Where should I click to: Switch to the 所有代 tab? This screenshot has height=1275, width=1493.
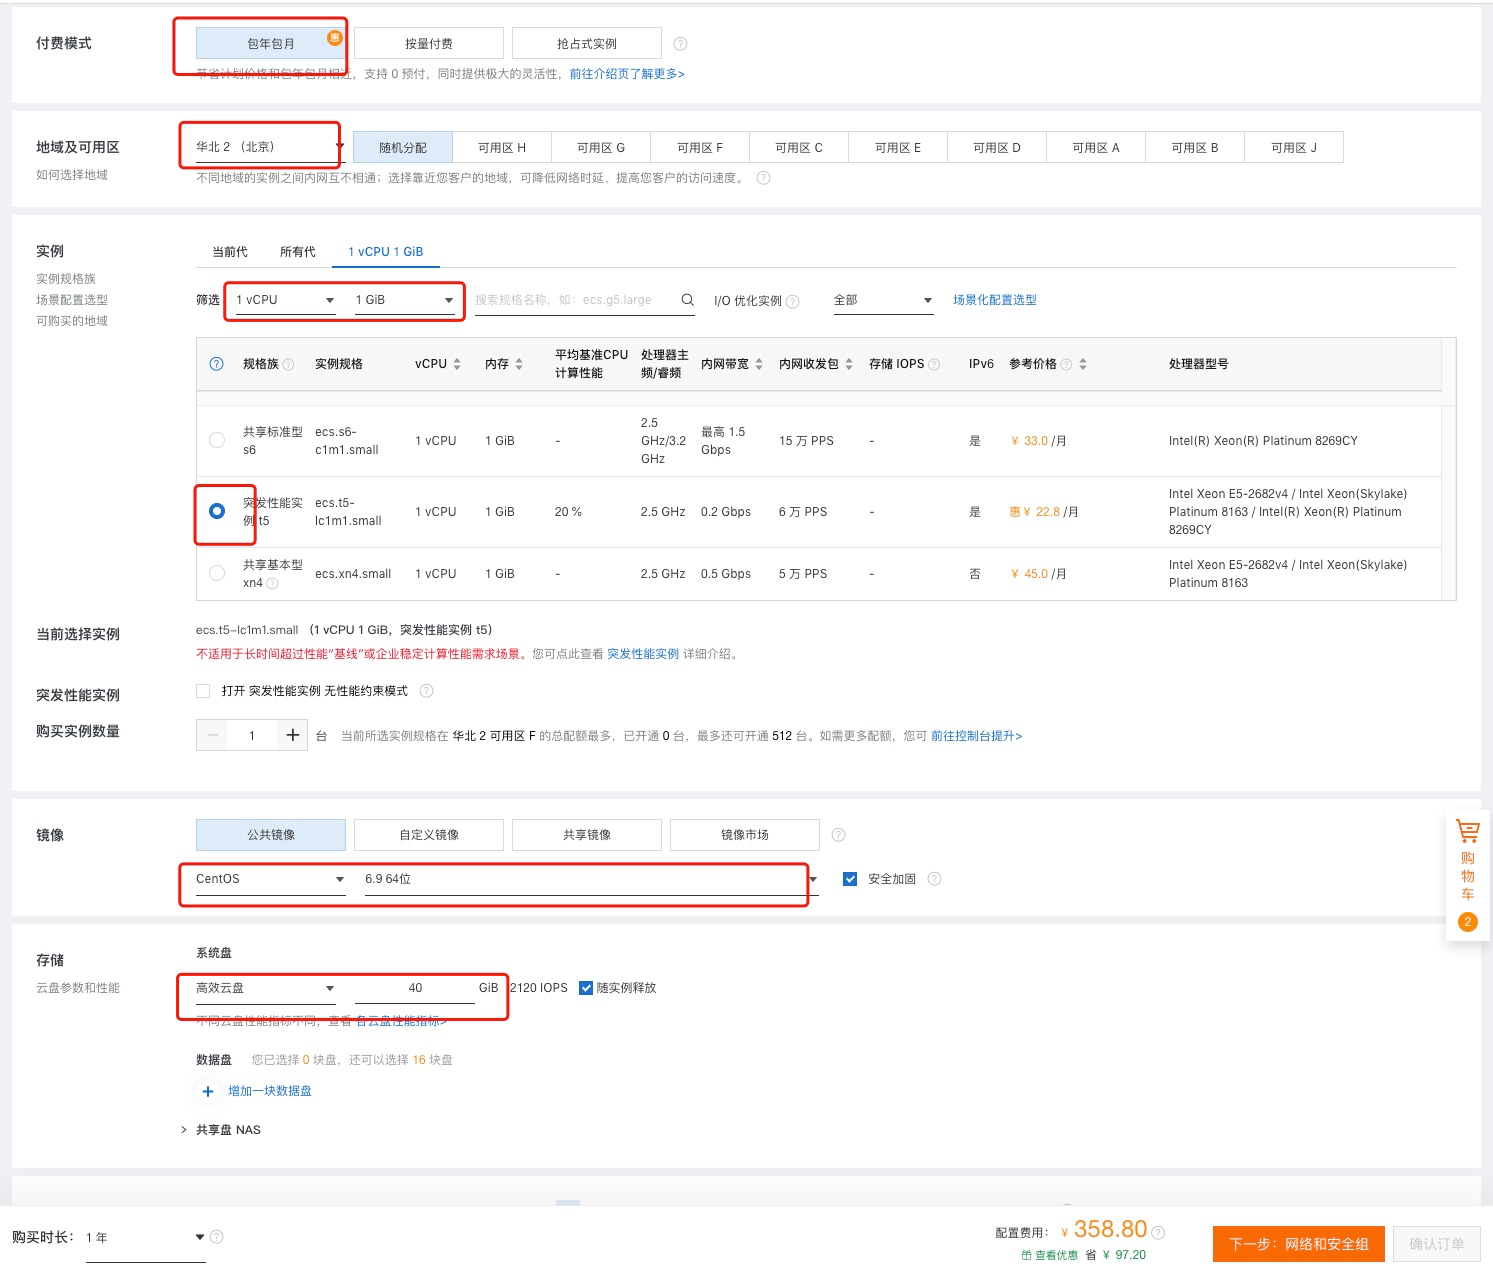[297, 252]
